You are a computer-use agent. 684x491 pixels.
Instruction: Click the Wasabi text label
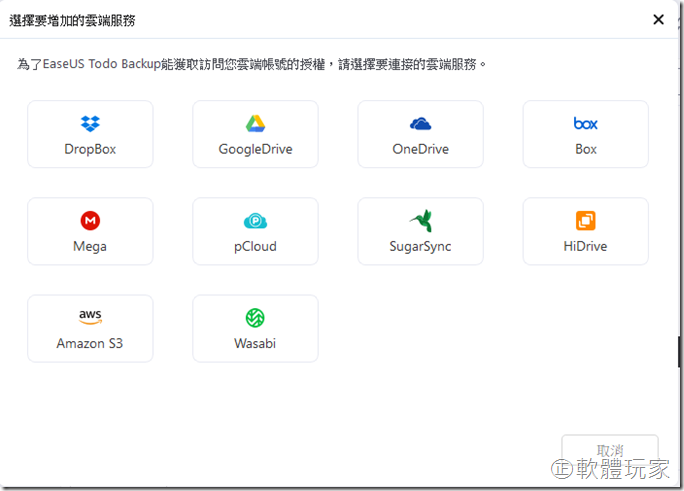point(255,343)
